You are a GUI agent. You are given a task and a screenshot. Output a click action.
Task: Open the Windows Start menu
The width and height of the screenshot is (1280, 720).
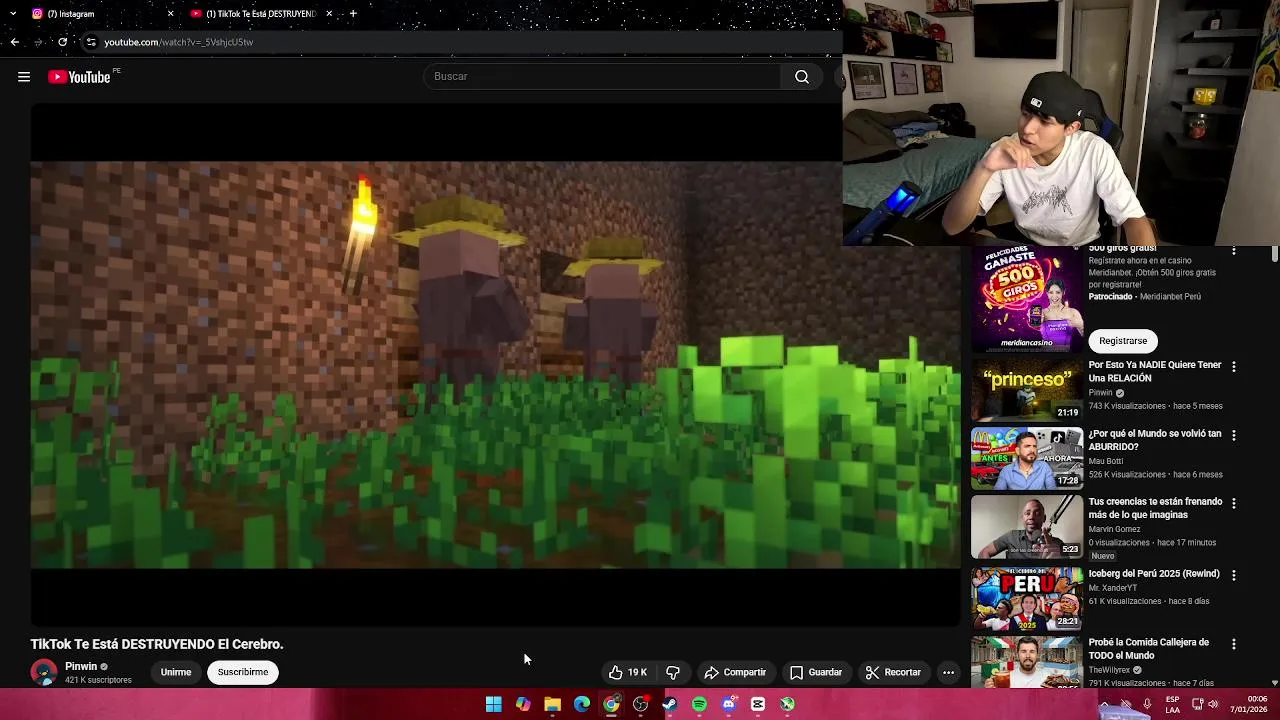[494, 705]
